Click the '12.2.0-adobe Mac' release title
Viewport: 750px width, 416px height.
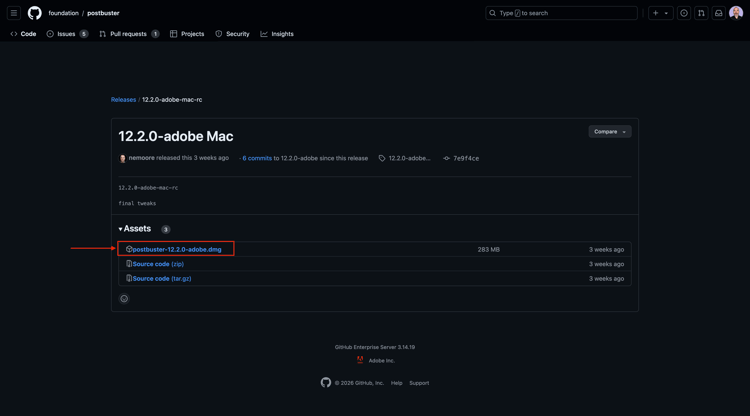click(176, 136)
